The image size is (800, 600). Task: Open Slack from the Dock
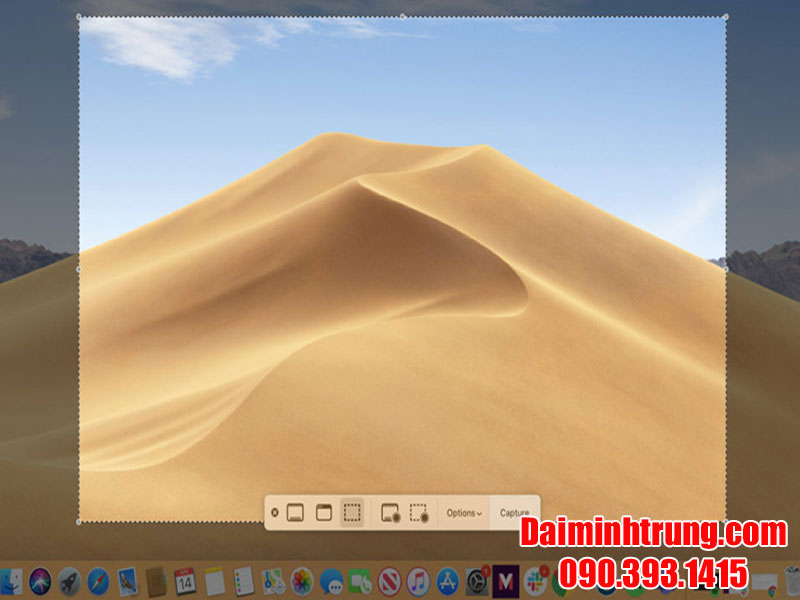click(x=535, y=580)
